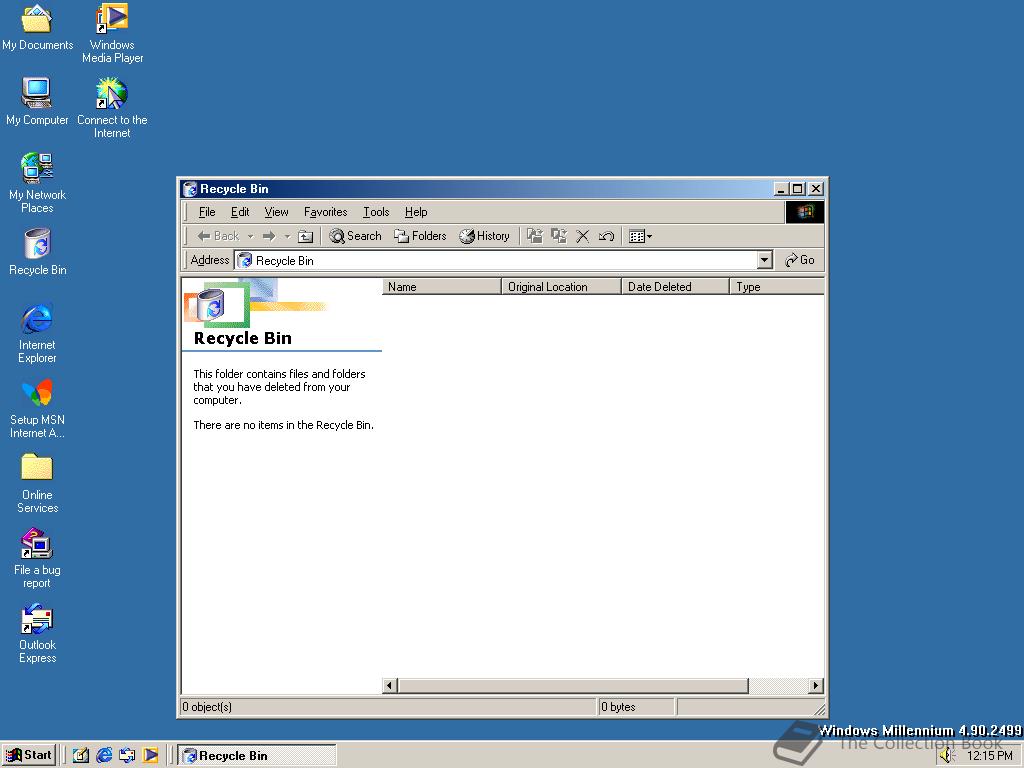
Task: Click the horizontal scrollbar left arrow
Action: point(390,685)
